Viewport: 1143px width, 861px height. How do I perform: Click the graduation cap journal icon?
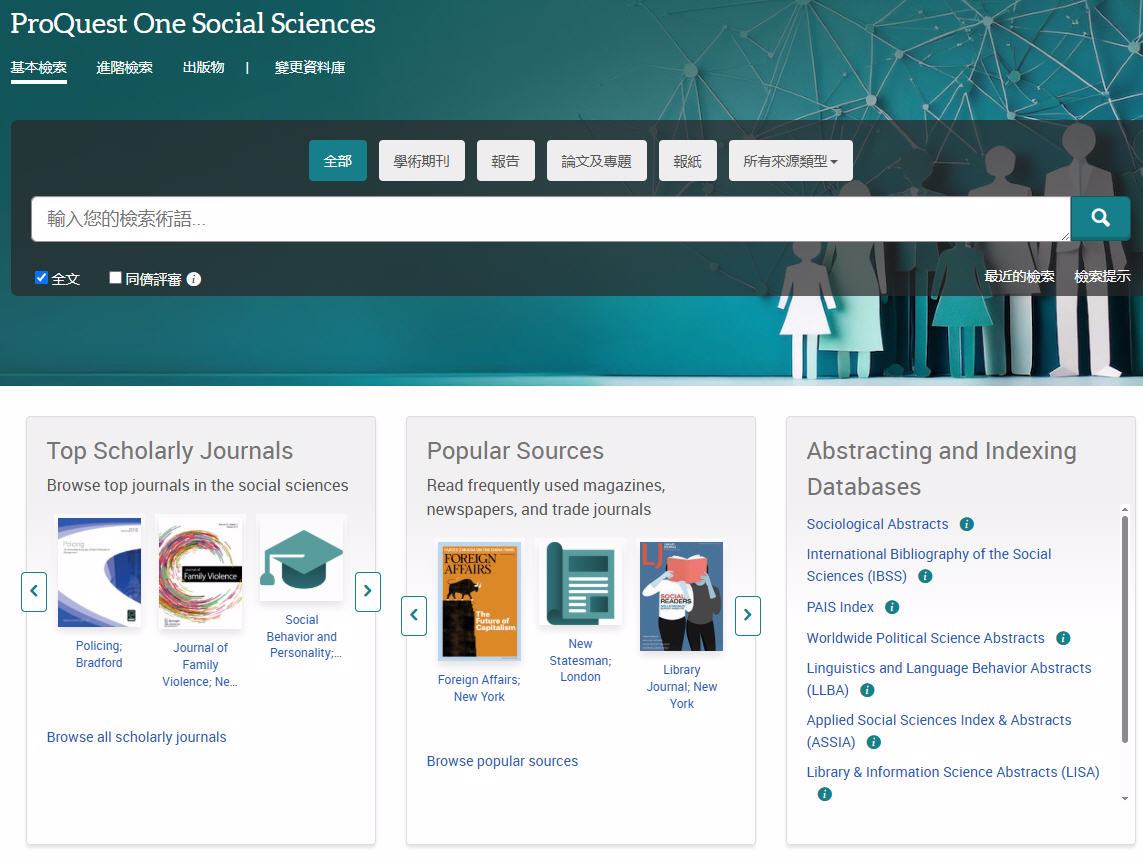pyautogui.click(x=301, y=558)
